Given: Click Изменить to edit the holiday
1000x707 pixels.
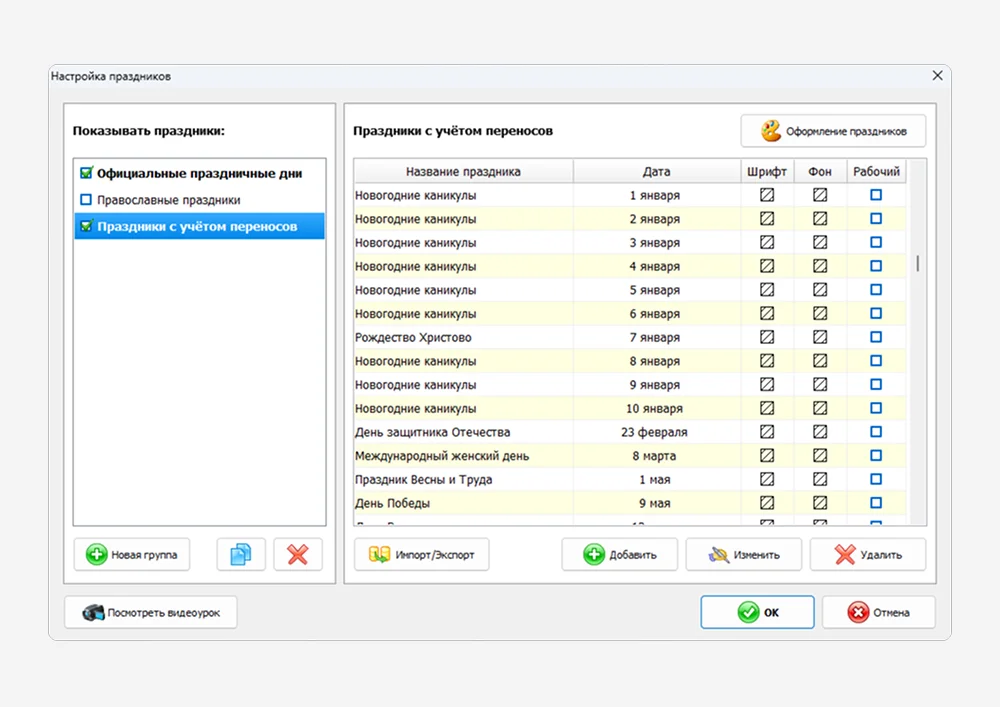Looking at the screenshot, I should coord(743,554).
